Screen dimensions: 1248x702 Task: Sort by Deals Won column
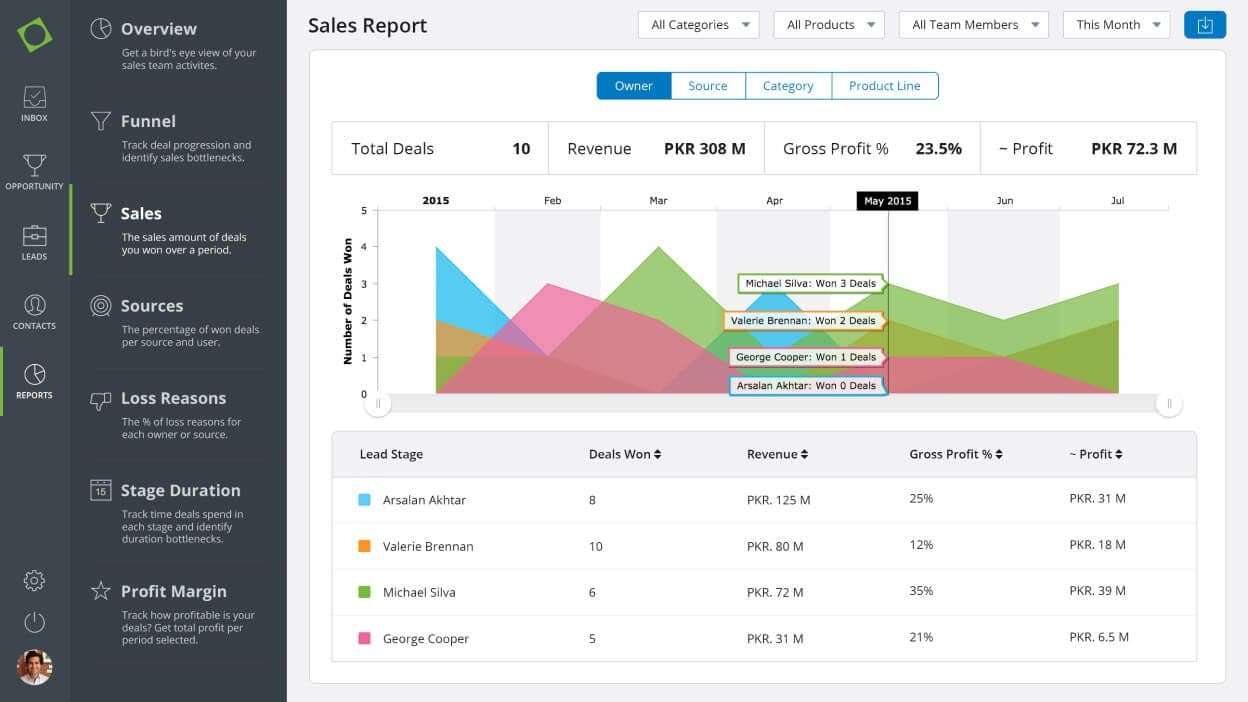625,454
